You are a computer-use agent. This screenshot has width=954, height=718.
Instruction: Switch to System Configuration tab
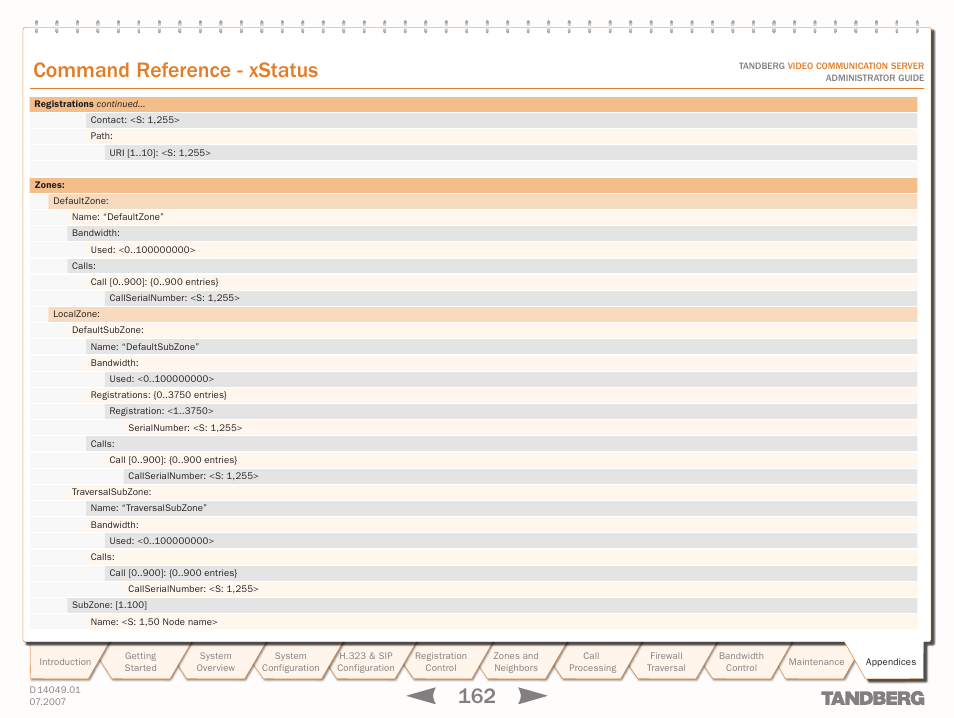coord(290,661)
